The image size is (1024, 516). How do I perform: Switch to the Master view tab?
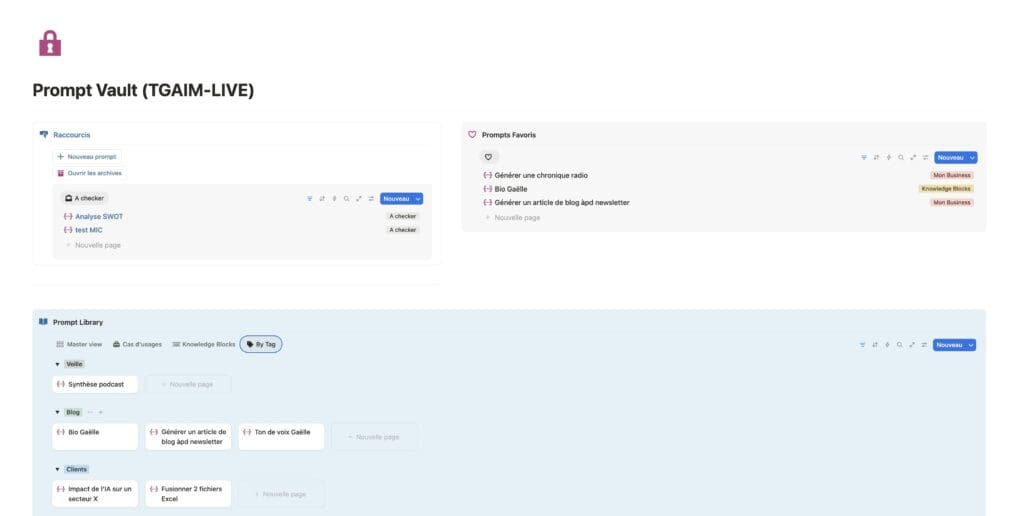click(79, 344)
